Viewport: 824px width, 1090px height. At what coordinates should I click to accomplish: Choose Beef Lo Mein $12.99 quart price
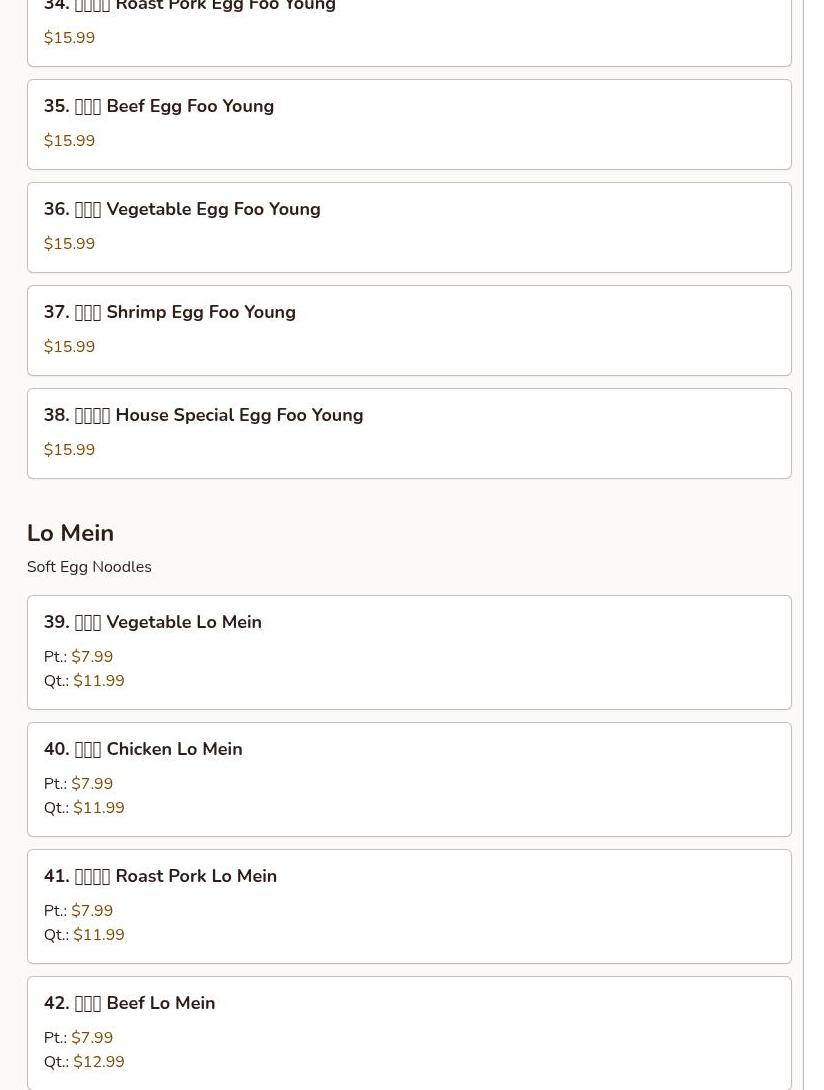coord(99,1061)
